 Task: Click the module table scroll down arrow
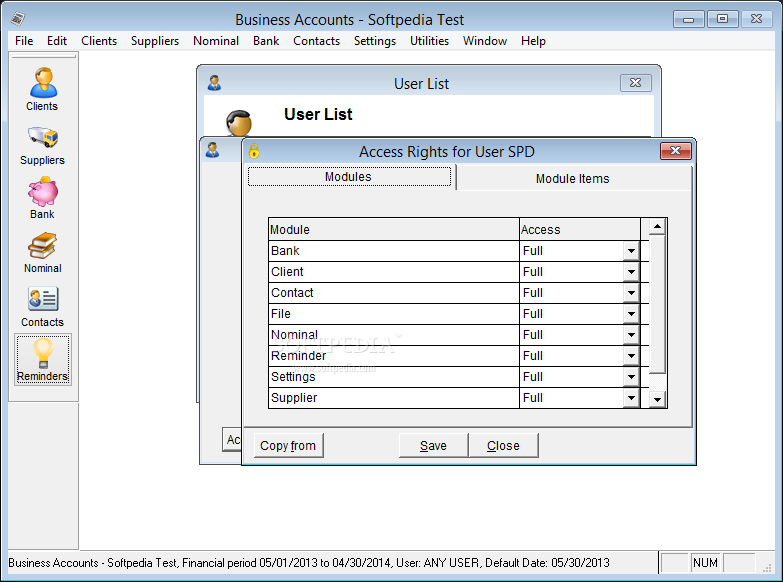tap(657, 399)
